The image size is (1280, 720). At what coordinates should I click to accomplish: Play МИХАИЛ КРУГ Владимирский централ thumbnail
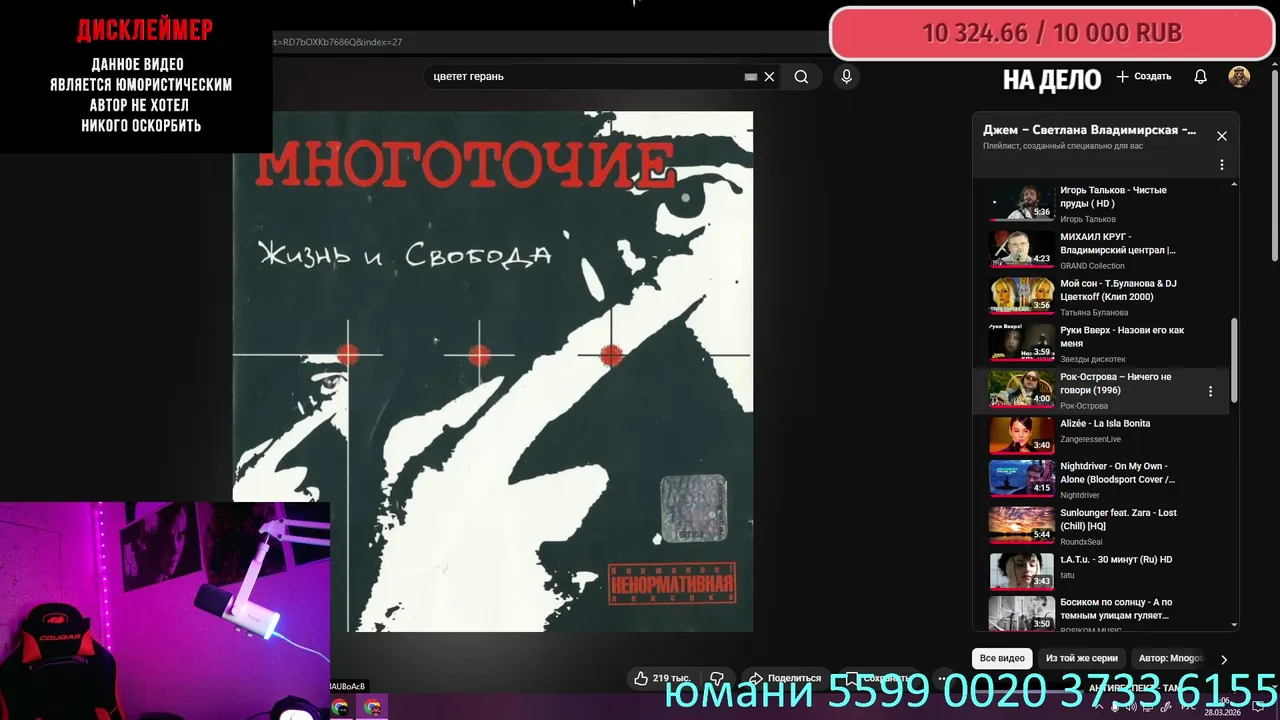[x=1021, y=249]
